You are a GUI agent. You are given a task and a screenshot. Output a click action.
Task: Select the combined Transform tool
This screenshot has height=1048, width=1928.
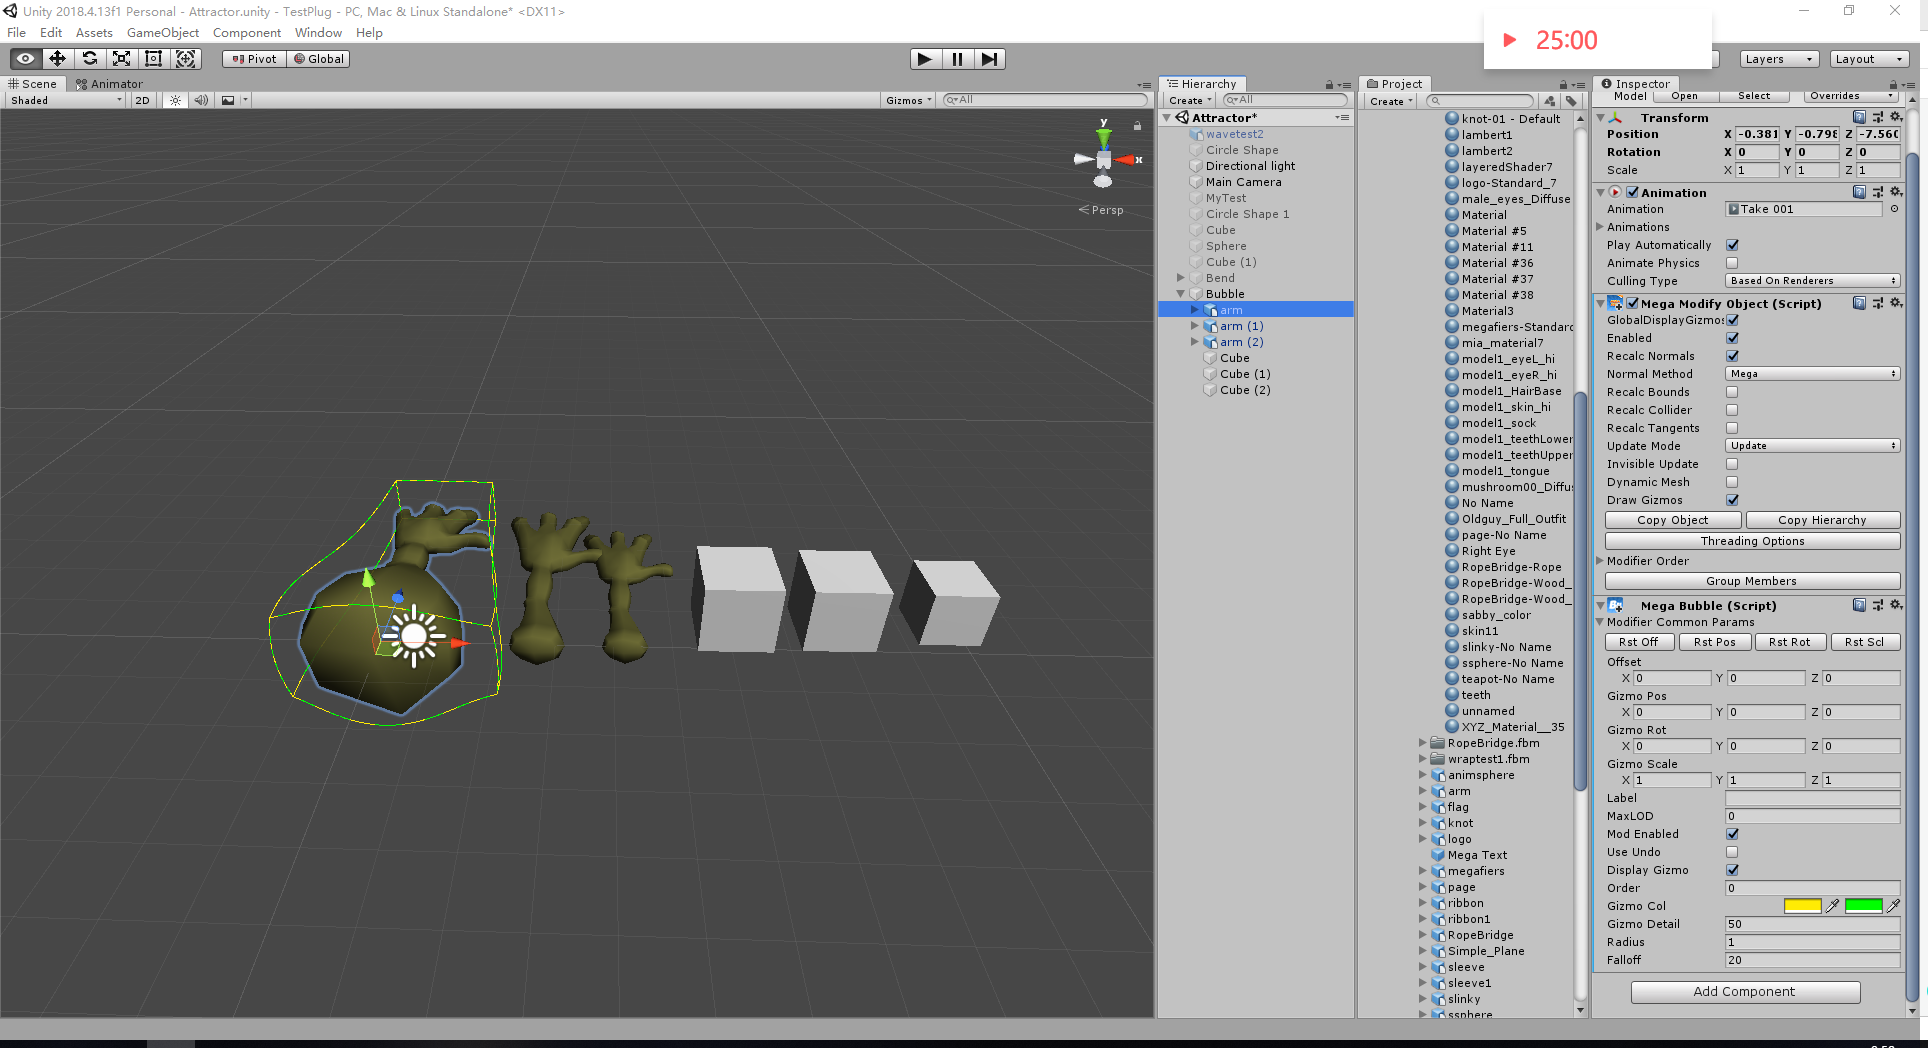point(186,59)
